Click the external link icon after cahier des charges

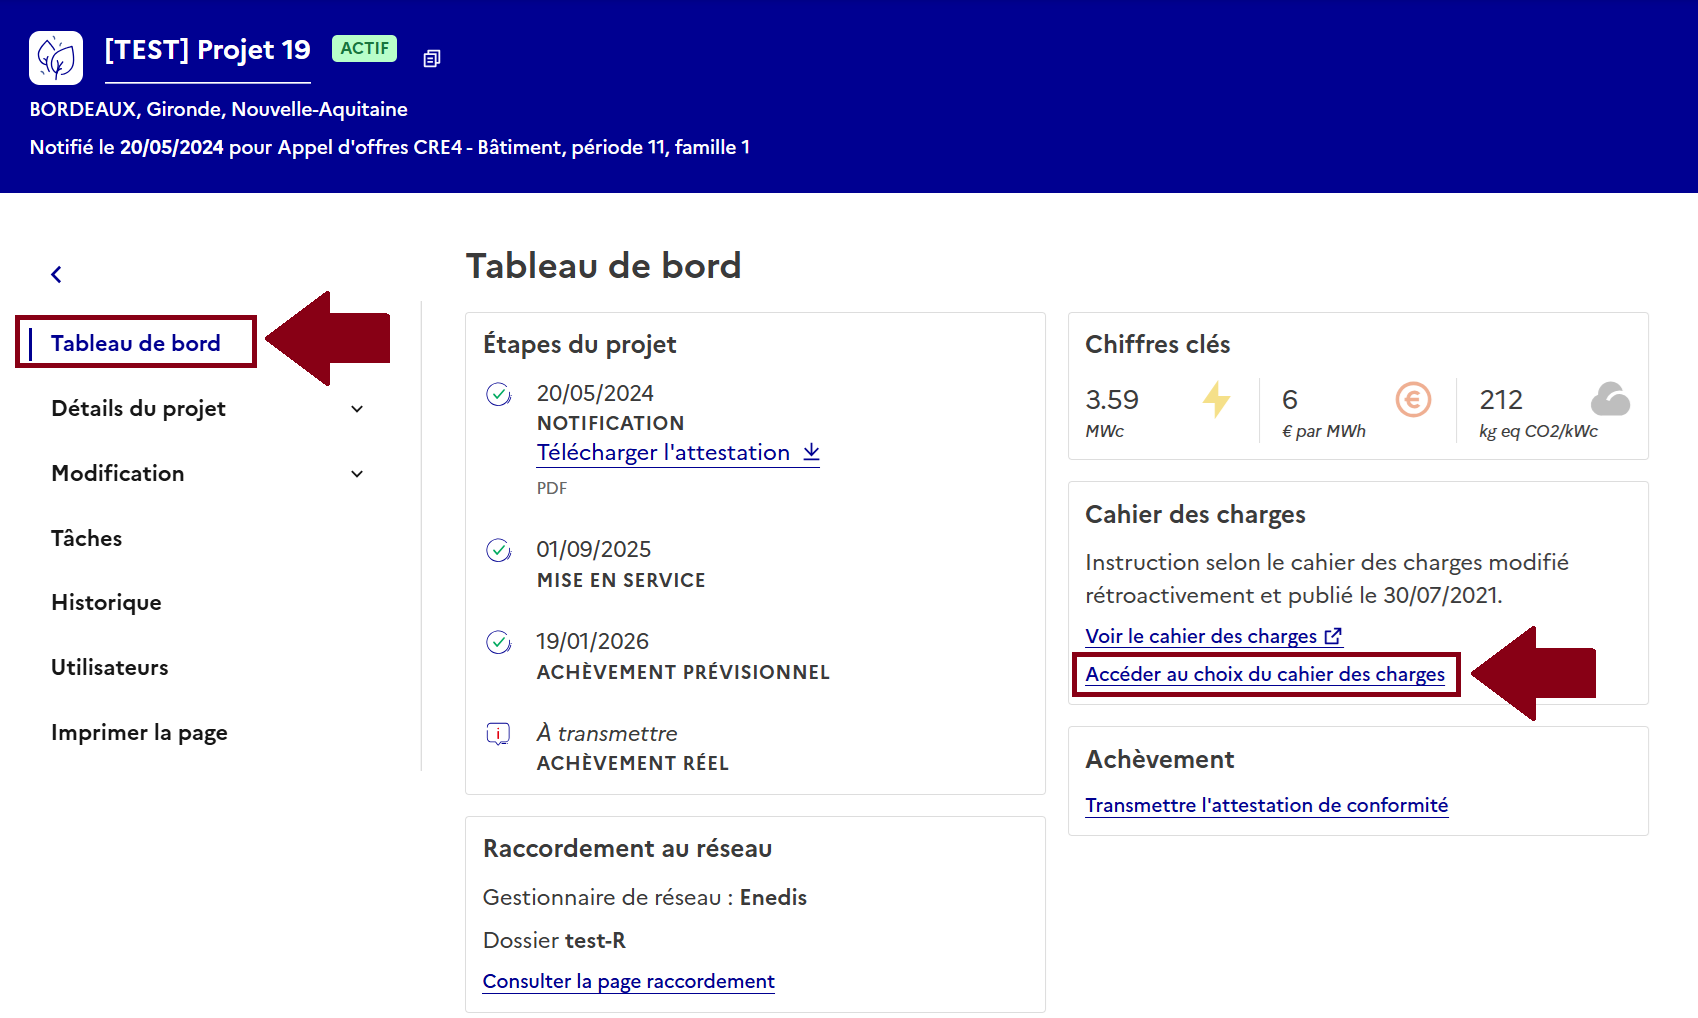(x=1333, y=636)
